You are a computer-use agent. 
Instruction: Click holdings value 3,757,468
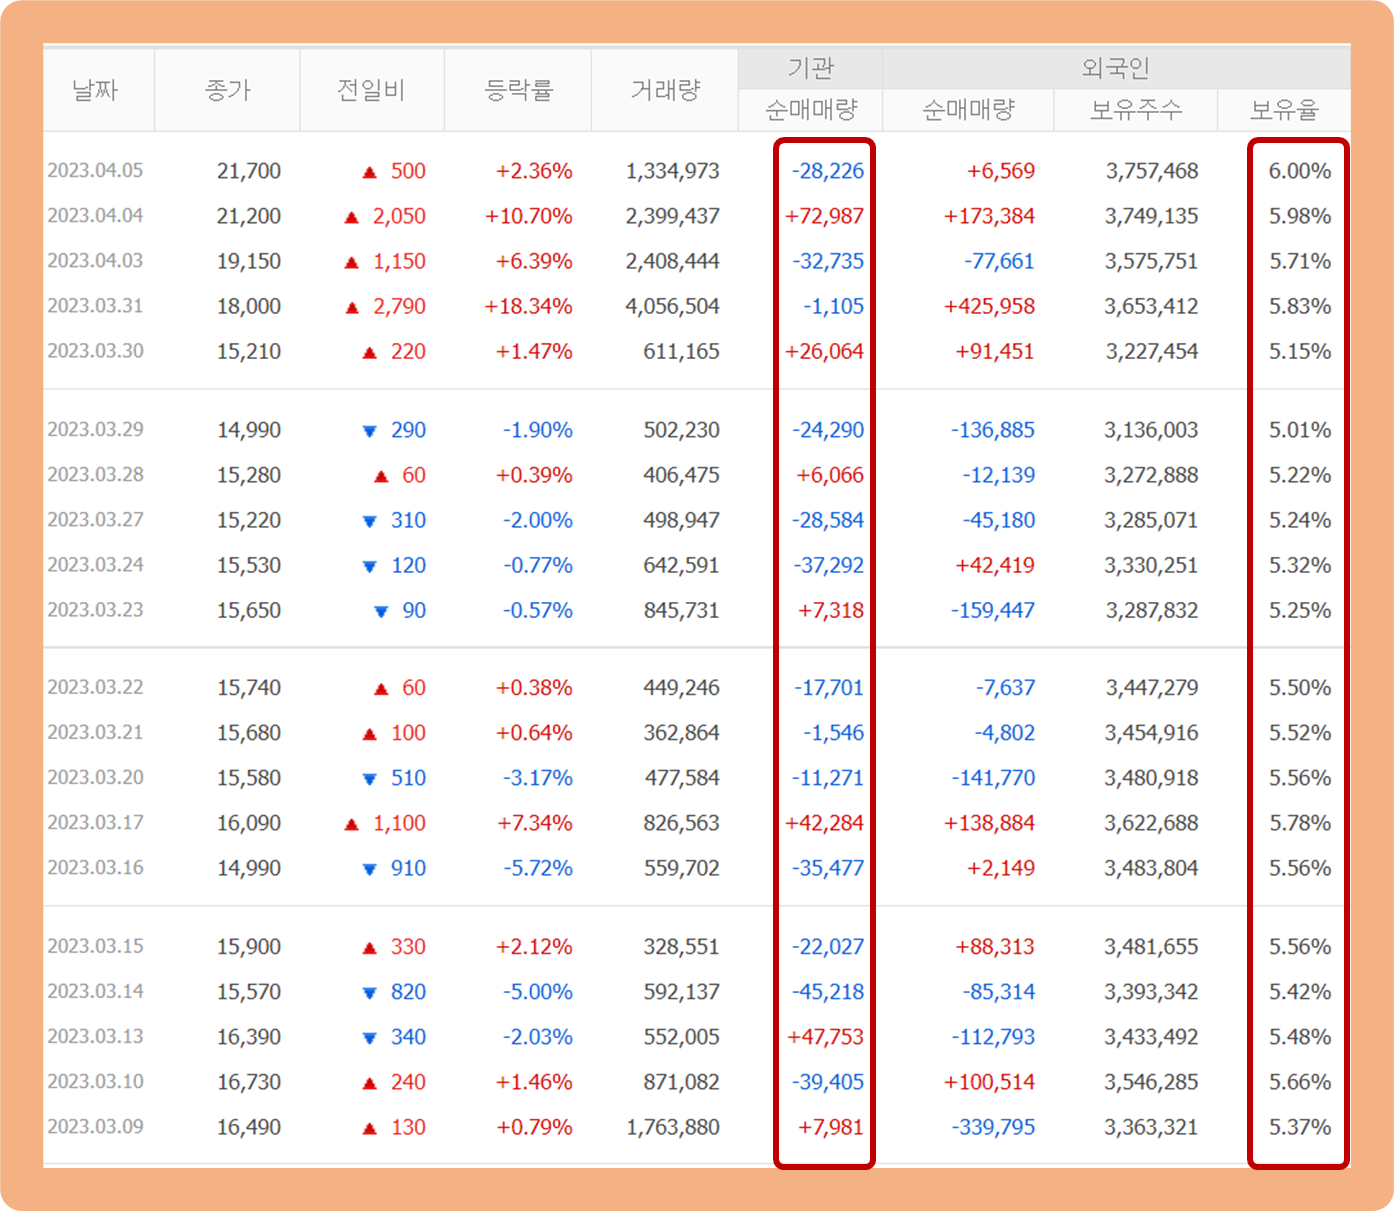tap(1152, 171)
